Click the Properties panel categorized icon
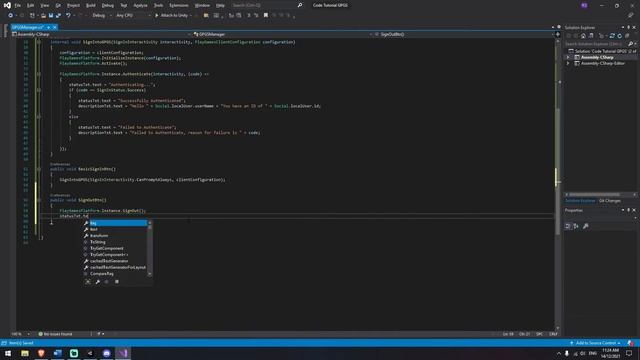 568,226
